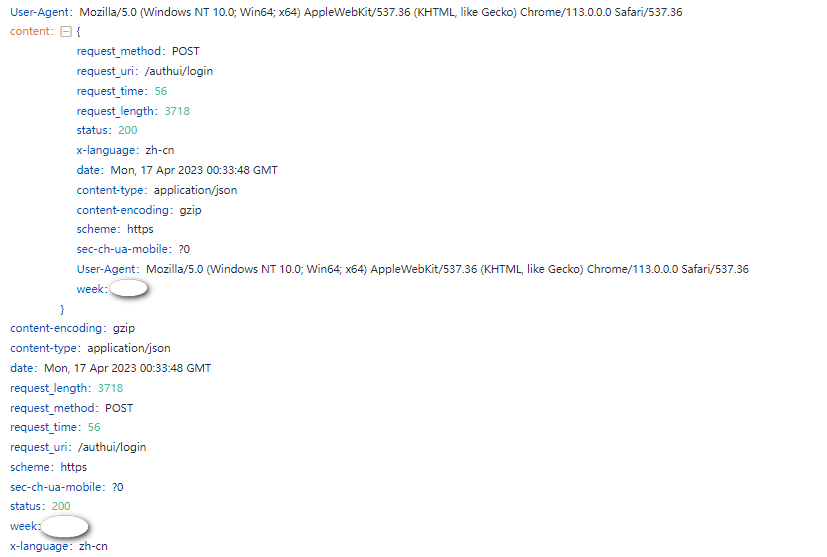This screenshot has height=557, width=827.
Task: Click the top-level content-encoding gzip value
Action: 124,328
